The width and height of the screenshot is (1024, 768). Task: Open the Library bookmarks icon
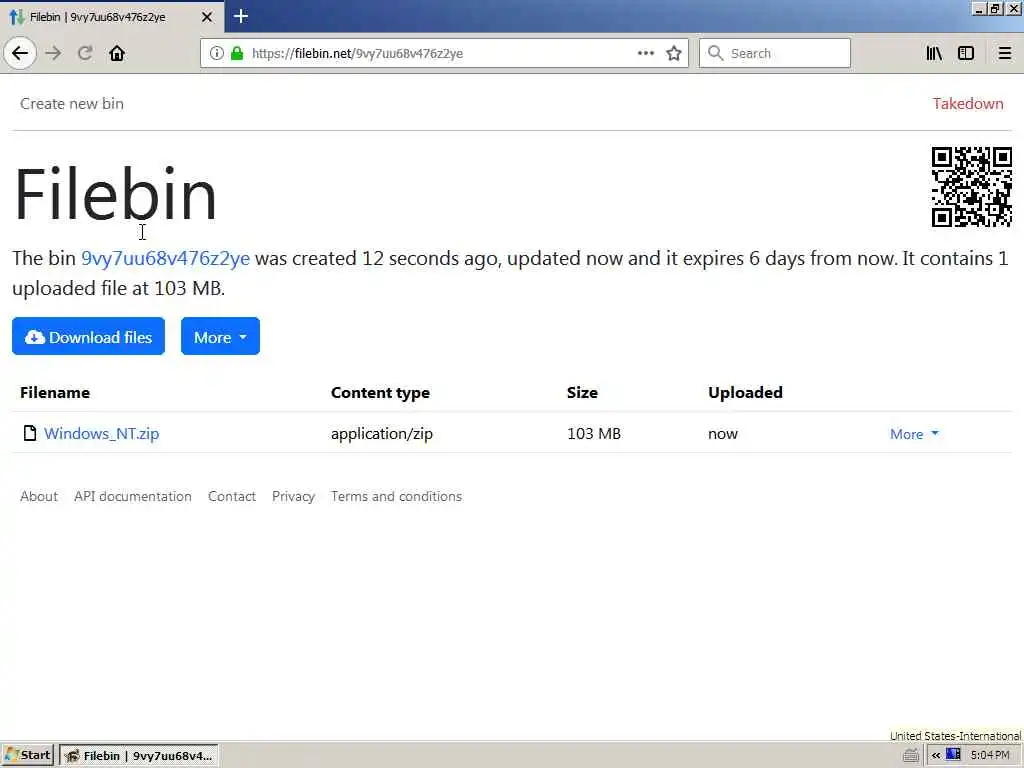(x=934, y=54)
